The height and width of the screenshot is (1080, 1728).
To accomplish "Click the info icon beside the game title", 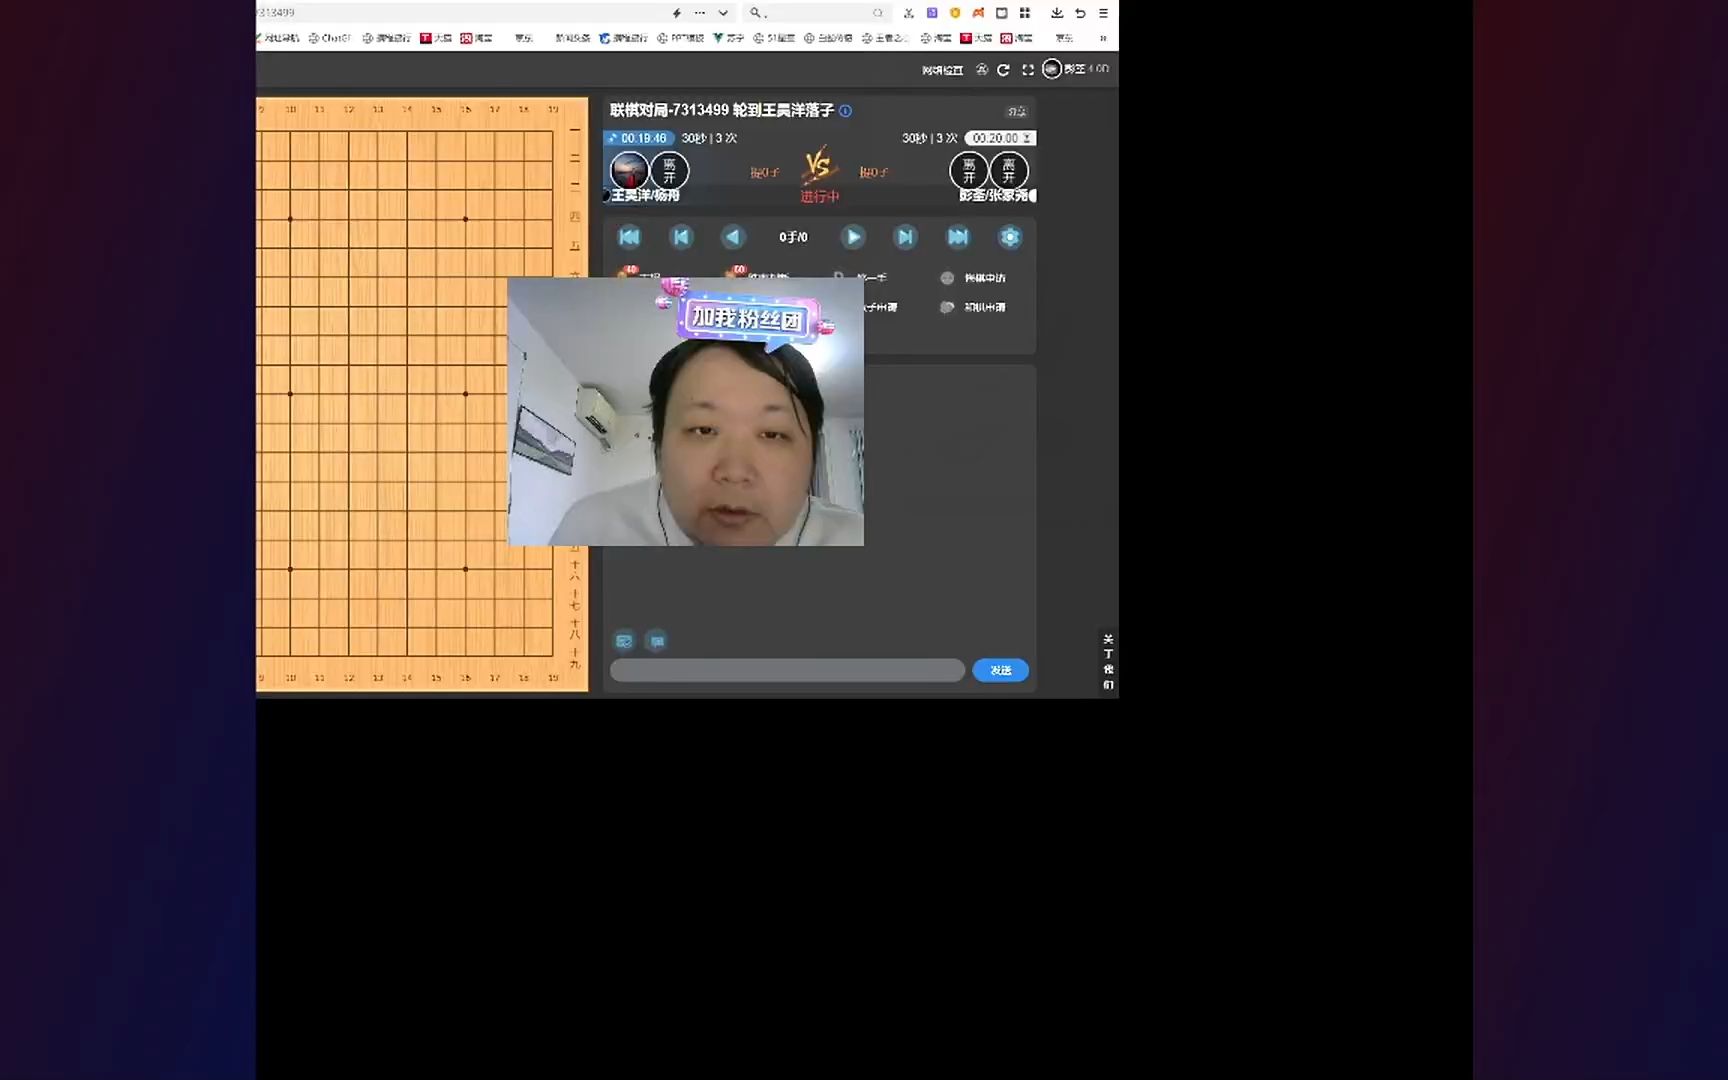I will click(846, 111).
